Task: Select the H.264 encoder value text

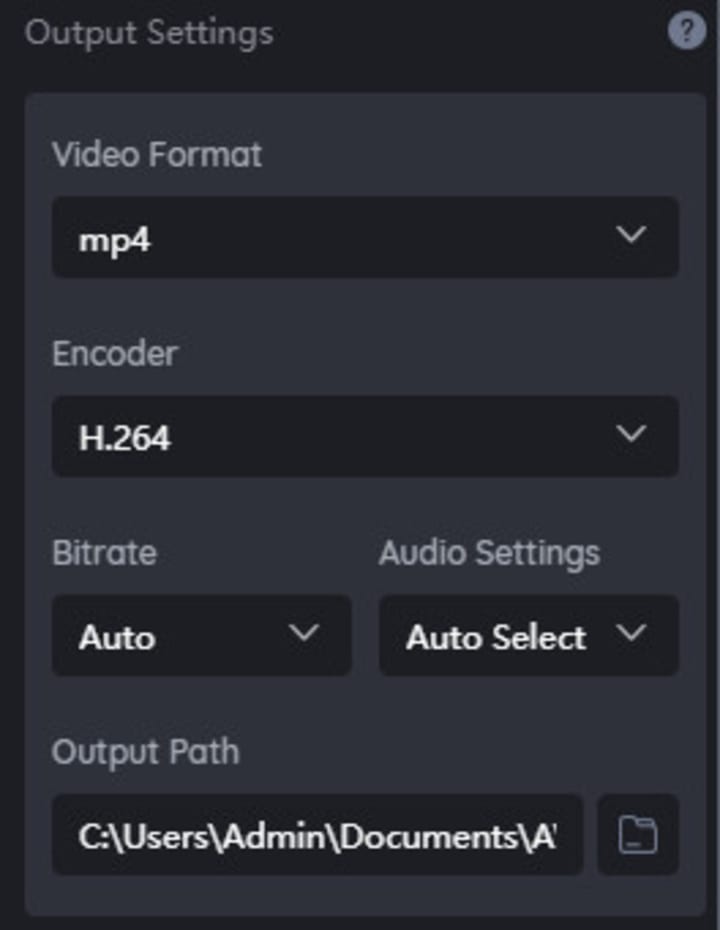Action: coord(125,438)
